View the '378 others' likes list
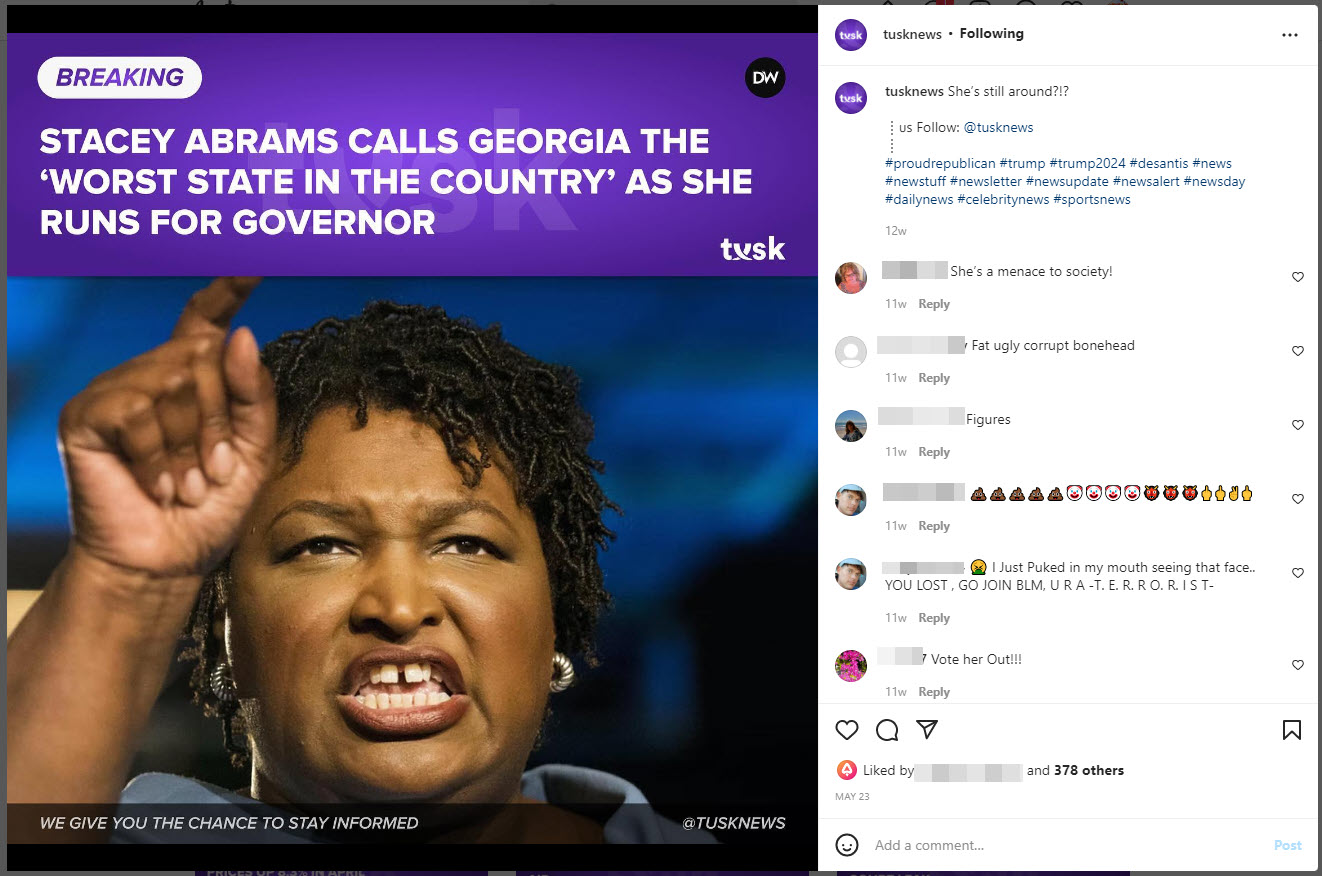This screenshot has height=876, width=1322. point(1089,770)
